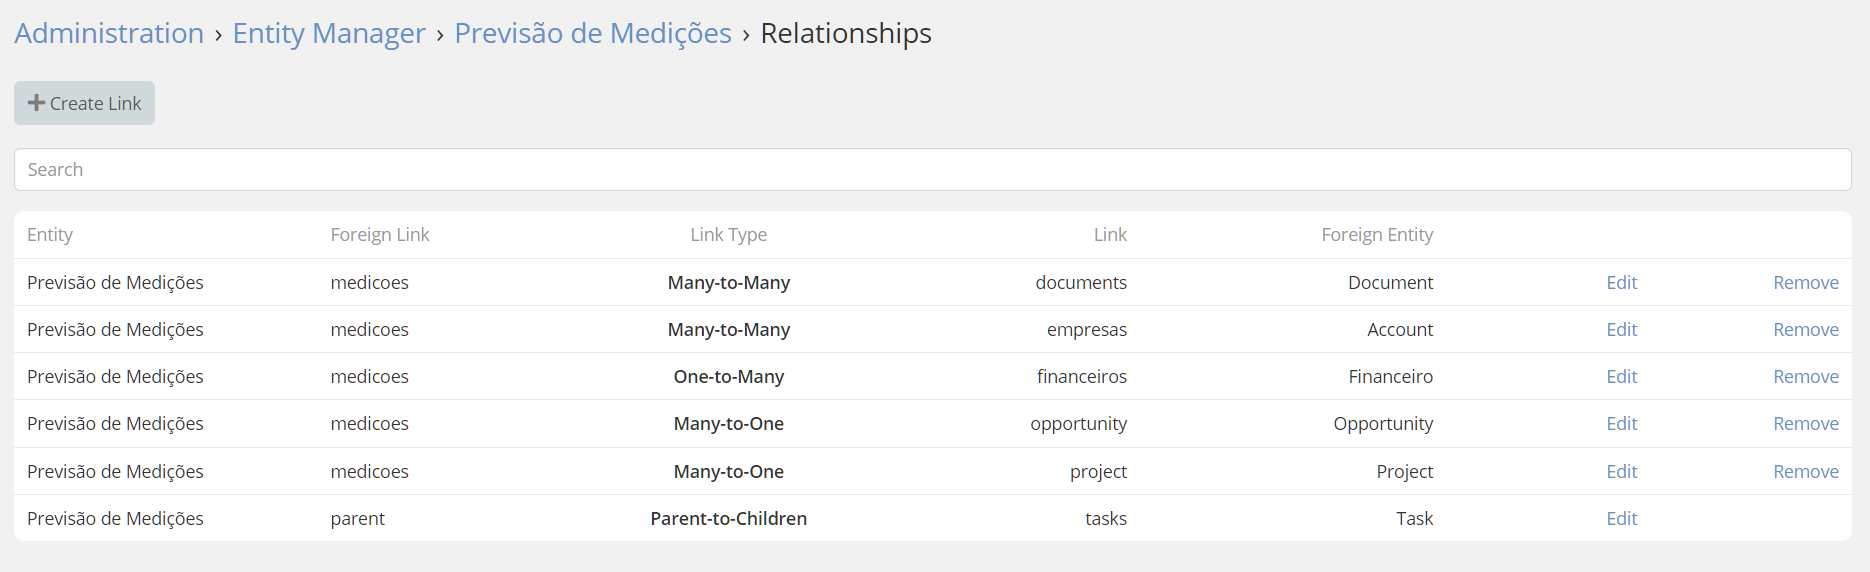Image resolution: width=1870 pixels, height=572 pixels.
Task: Edit the opportunity link relationship
Action: pos(1621,424)
